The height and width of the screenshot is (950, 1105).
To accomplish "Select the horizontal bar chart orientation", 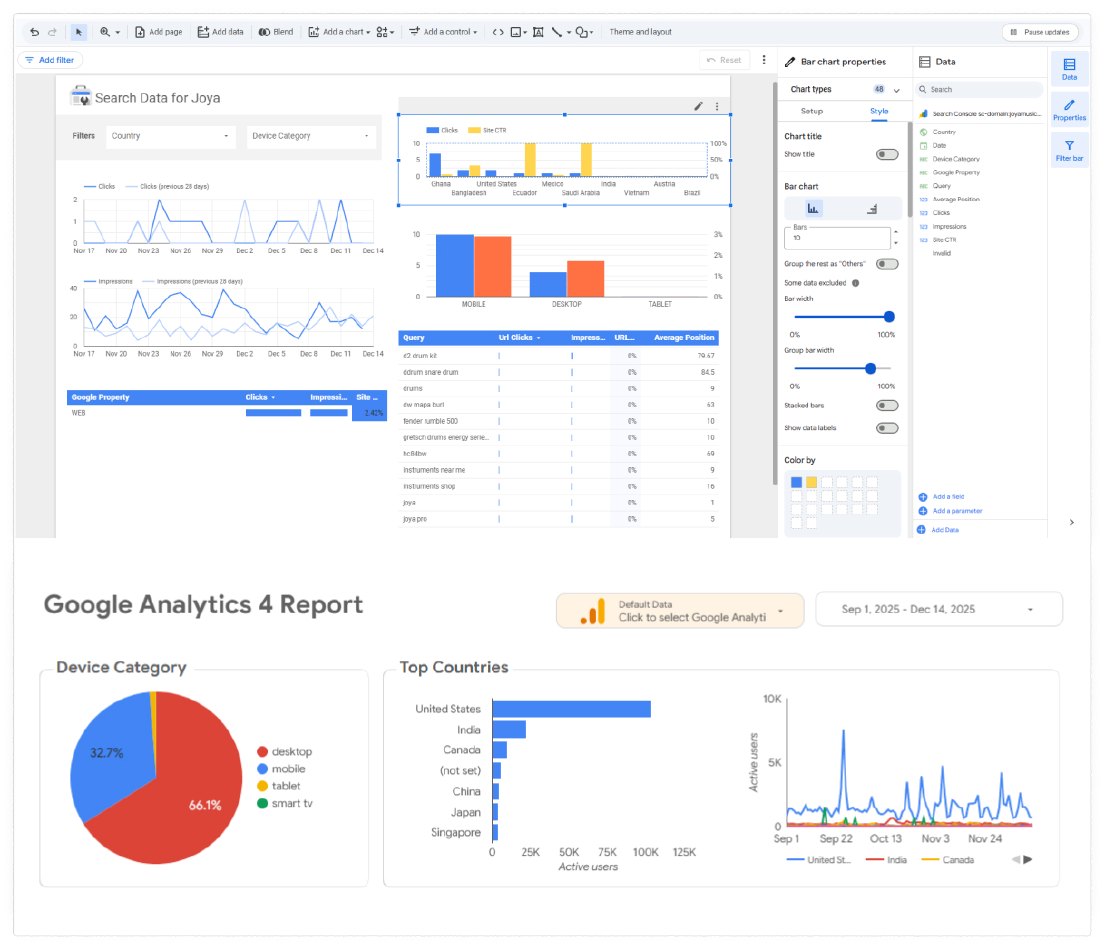I will click(x=872, y=209).
